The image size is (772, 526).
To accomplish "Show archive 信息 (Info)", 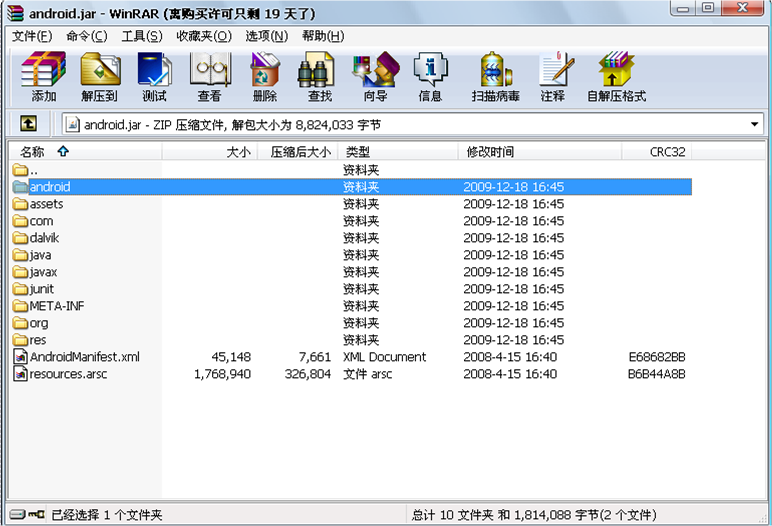I will click(430, 76).
